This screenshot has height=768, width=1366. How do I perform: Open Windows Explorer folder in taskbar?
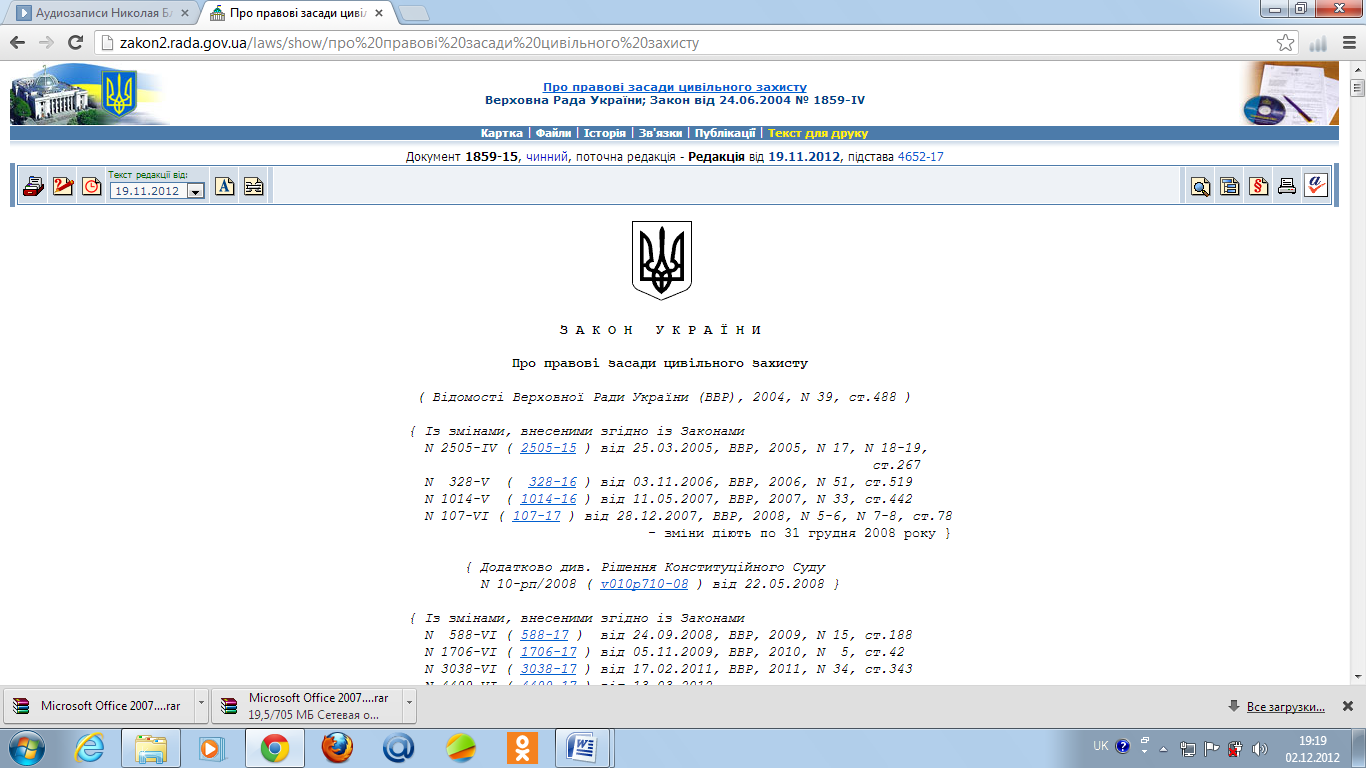[151, 748]
